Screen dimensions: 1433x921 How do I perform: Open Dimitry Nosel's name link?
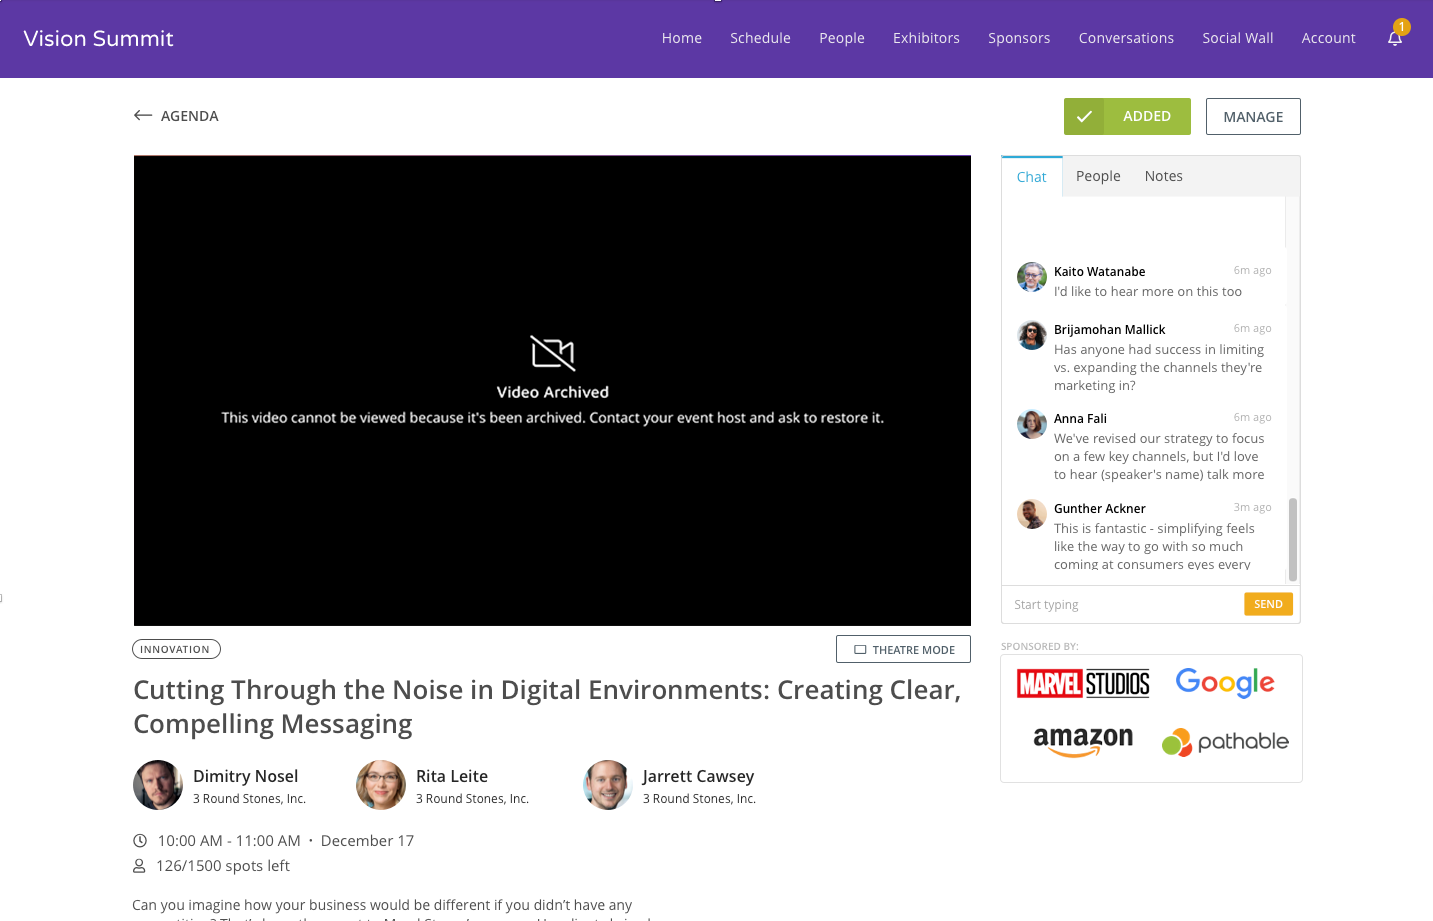pyautogui.click(x=245, y=776)
